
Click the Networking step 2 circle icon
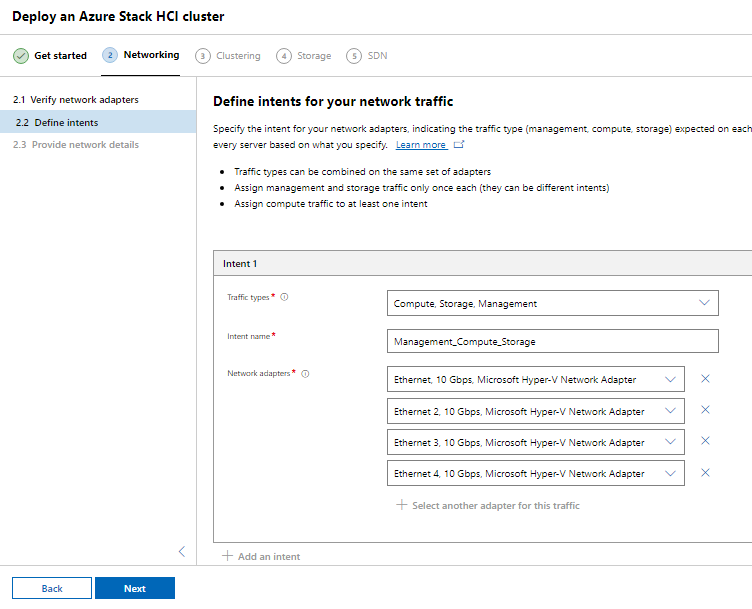(110, 55)
